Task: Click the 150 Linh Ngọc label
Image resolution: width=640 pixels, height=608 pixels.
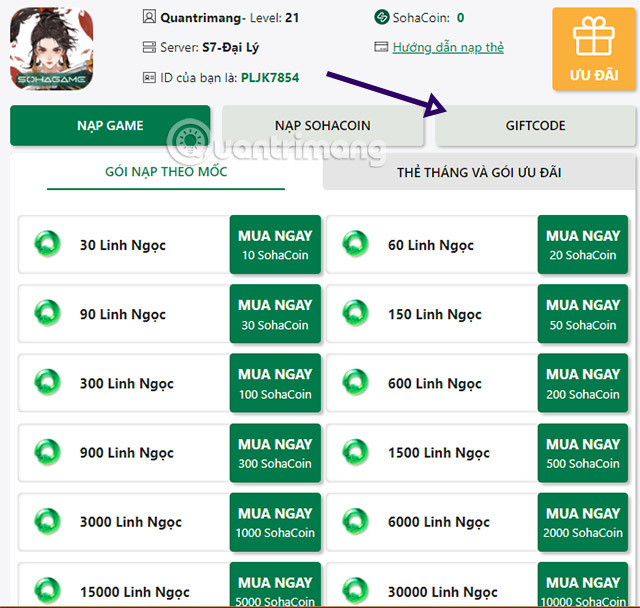Action: (435, 315)
